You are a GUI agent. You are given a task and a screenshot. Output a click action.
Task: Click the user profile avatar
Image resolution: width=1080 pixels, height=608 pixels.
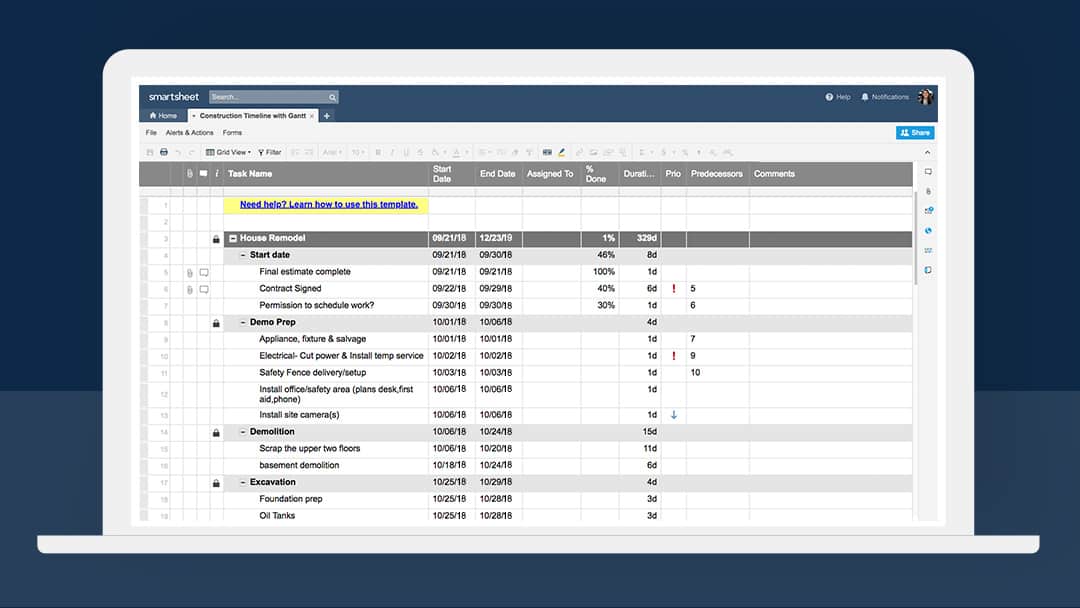(x=925, y=97)
